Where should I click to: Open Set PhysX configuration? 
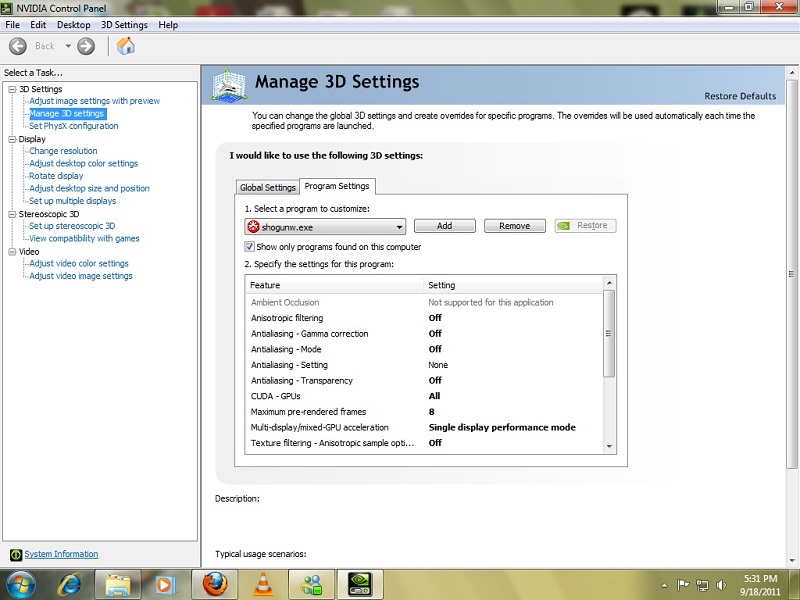(x=73, y=126)
